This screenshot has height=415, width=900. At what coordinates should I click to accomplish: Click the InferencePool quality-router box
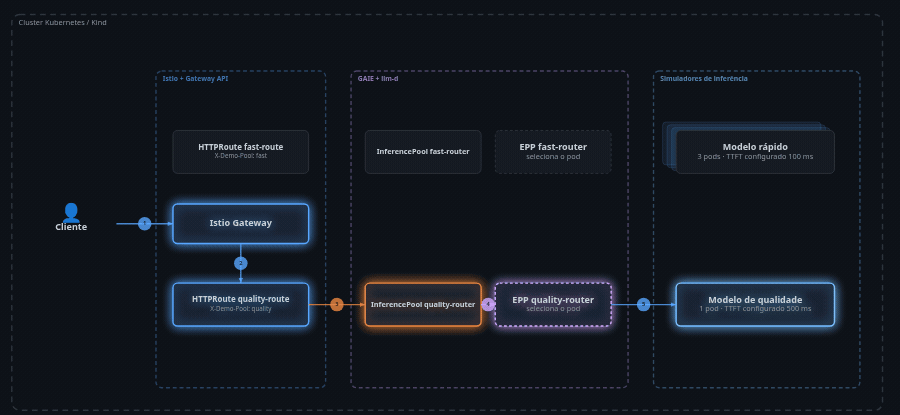coord(423,304)
